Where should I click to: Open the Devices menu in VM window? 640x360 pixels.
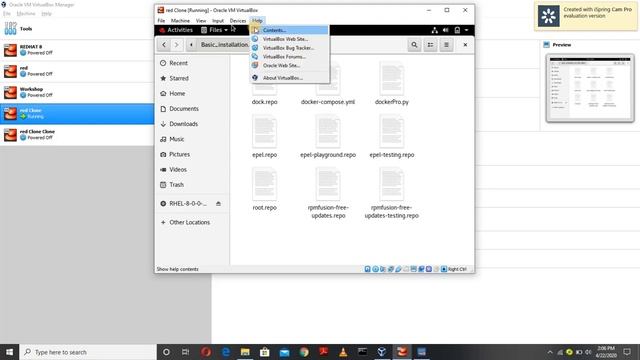pos(238,20)
